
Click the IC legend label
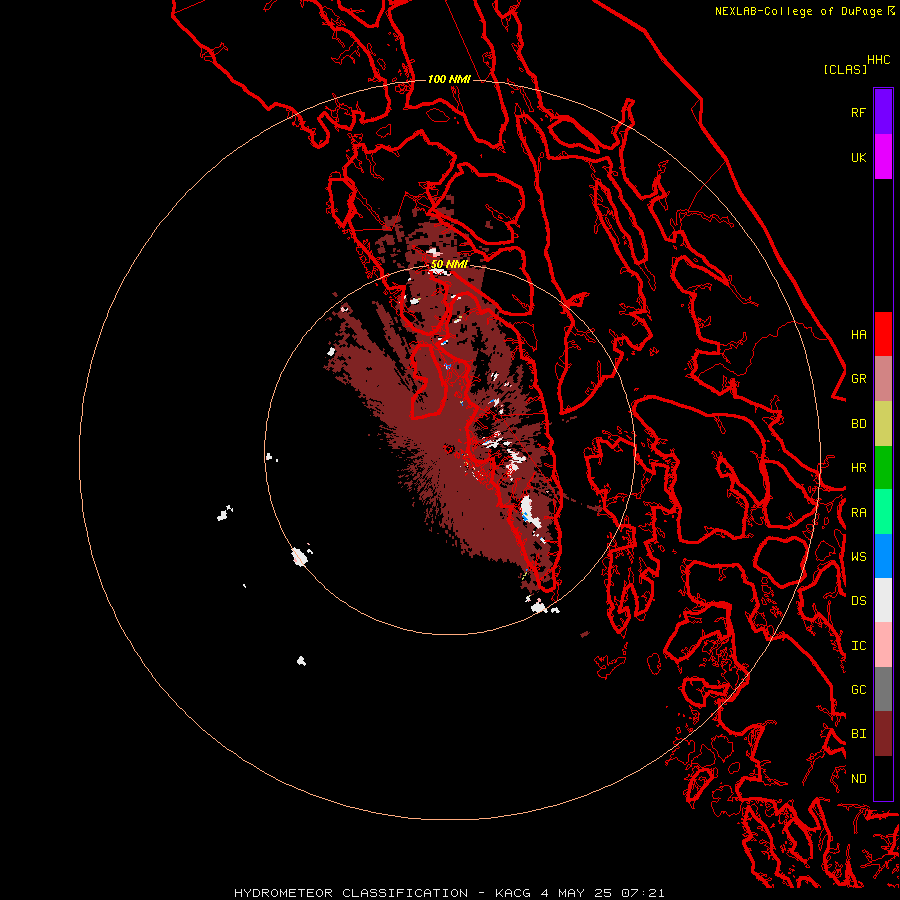[858, 646]
